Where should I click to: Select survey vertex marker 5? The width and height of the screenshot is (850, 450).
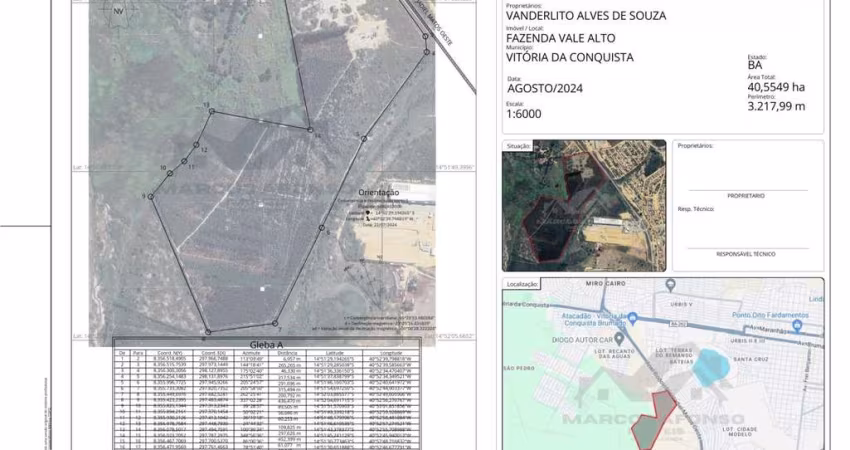coord(364,139)
